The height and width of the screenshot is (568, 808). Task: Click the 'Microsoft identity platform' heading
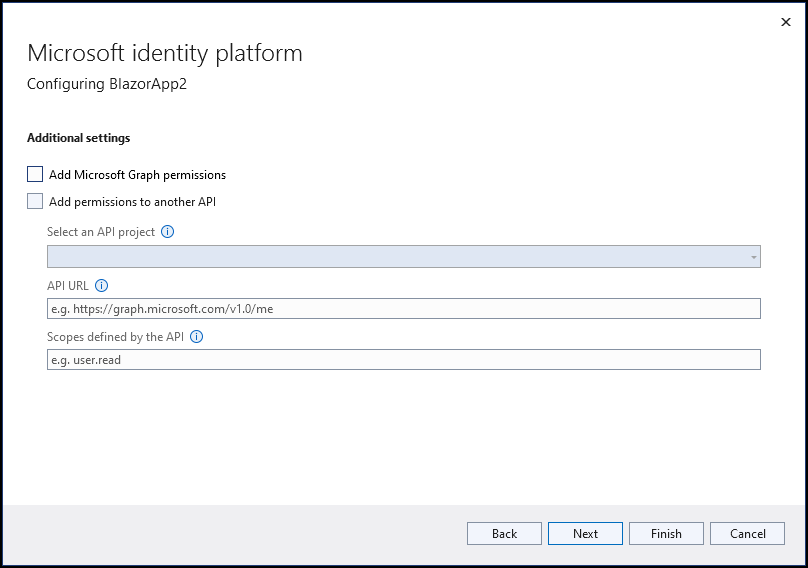(164, 53)
